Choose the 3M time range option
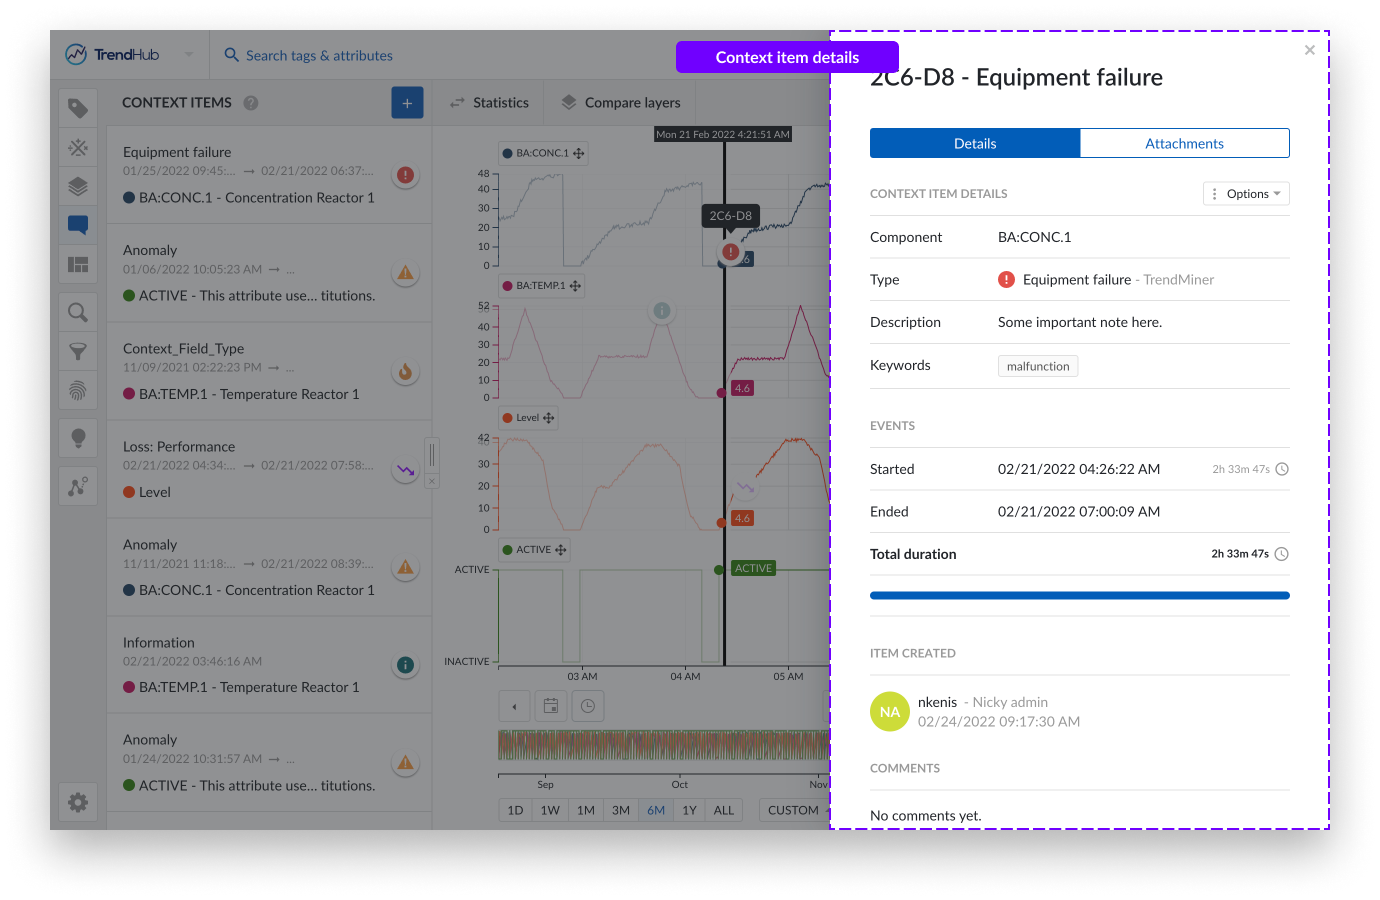Viewport: 1380px width, 900px height. (x=621, y=810)
